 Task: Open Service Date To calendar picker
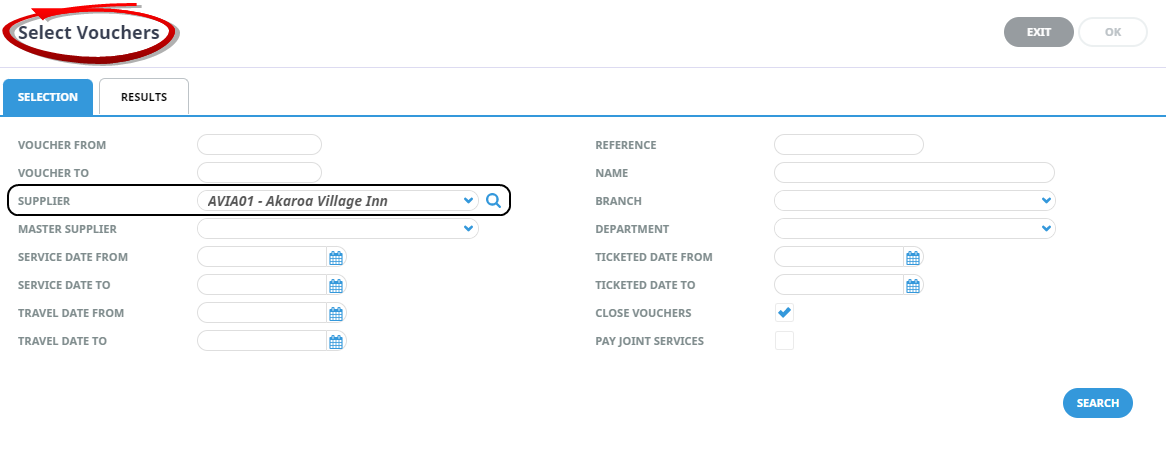(336, 286)
